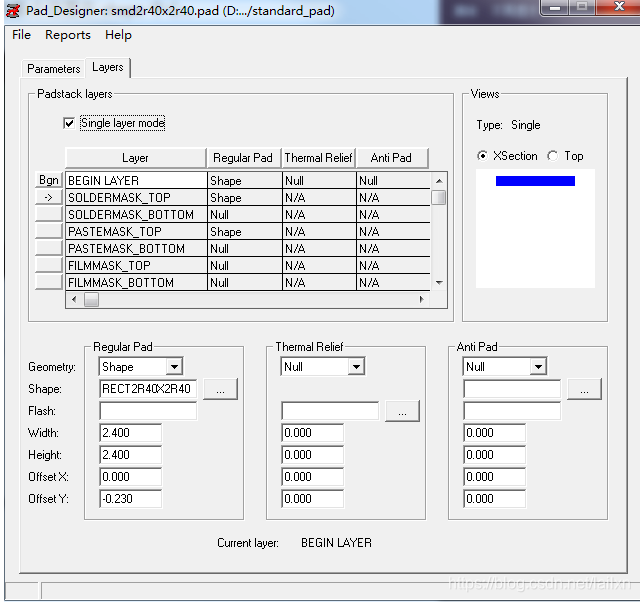The height and width of the screenshot is (602, 640).
Task: Open the Regular Pad Geometry dropdown
Action: point(173,367)
